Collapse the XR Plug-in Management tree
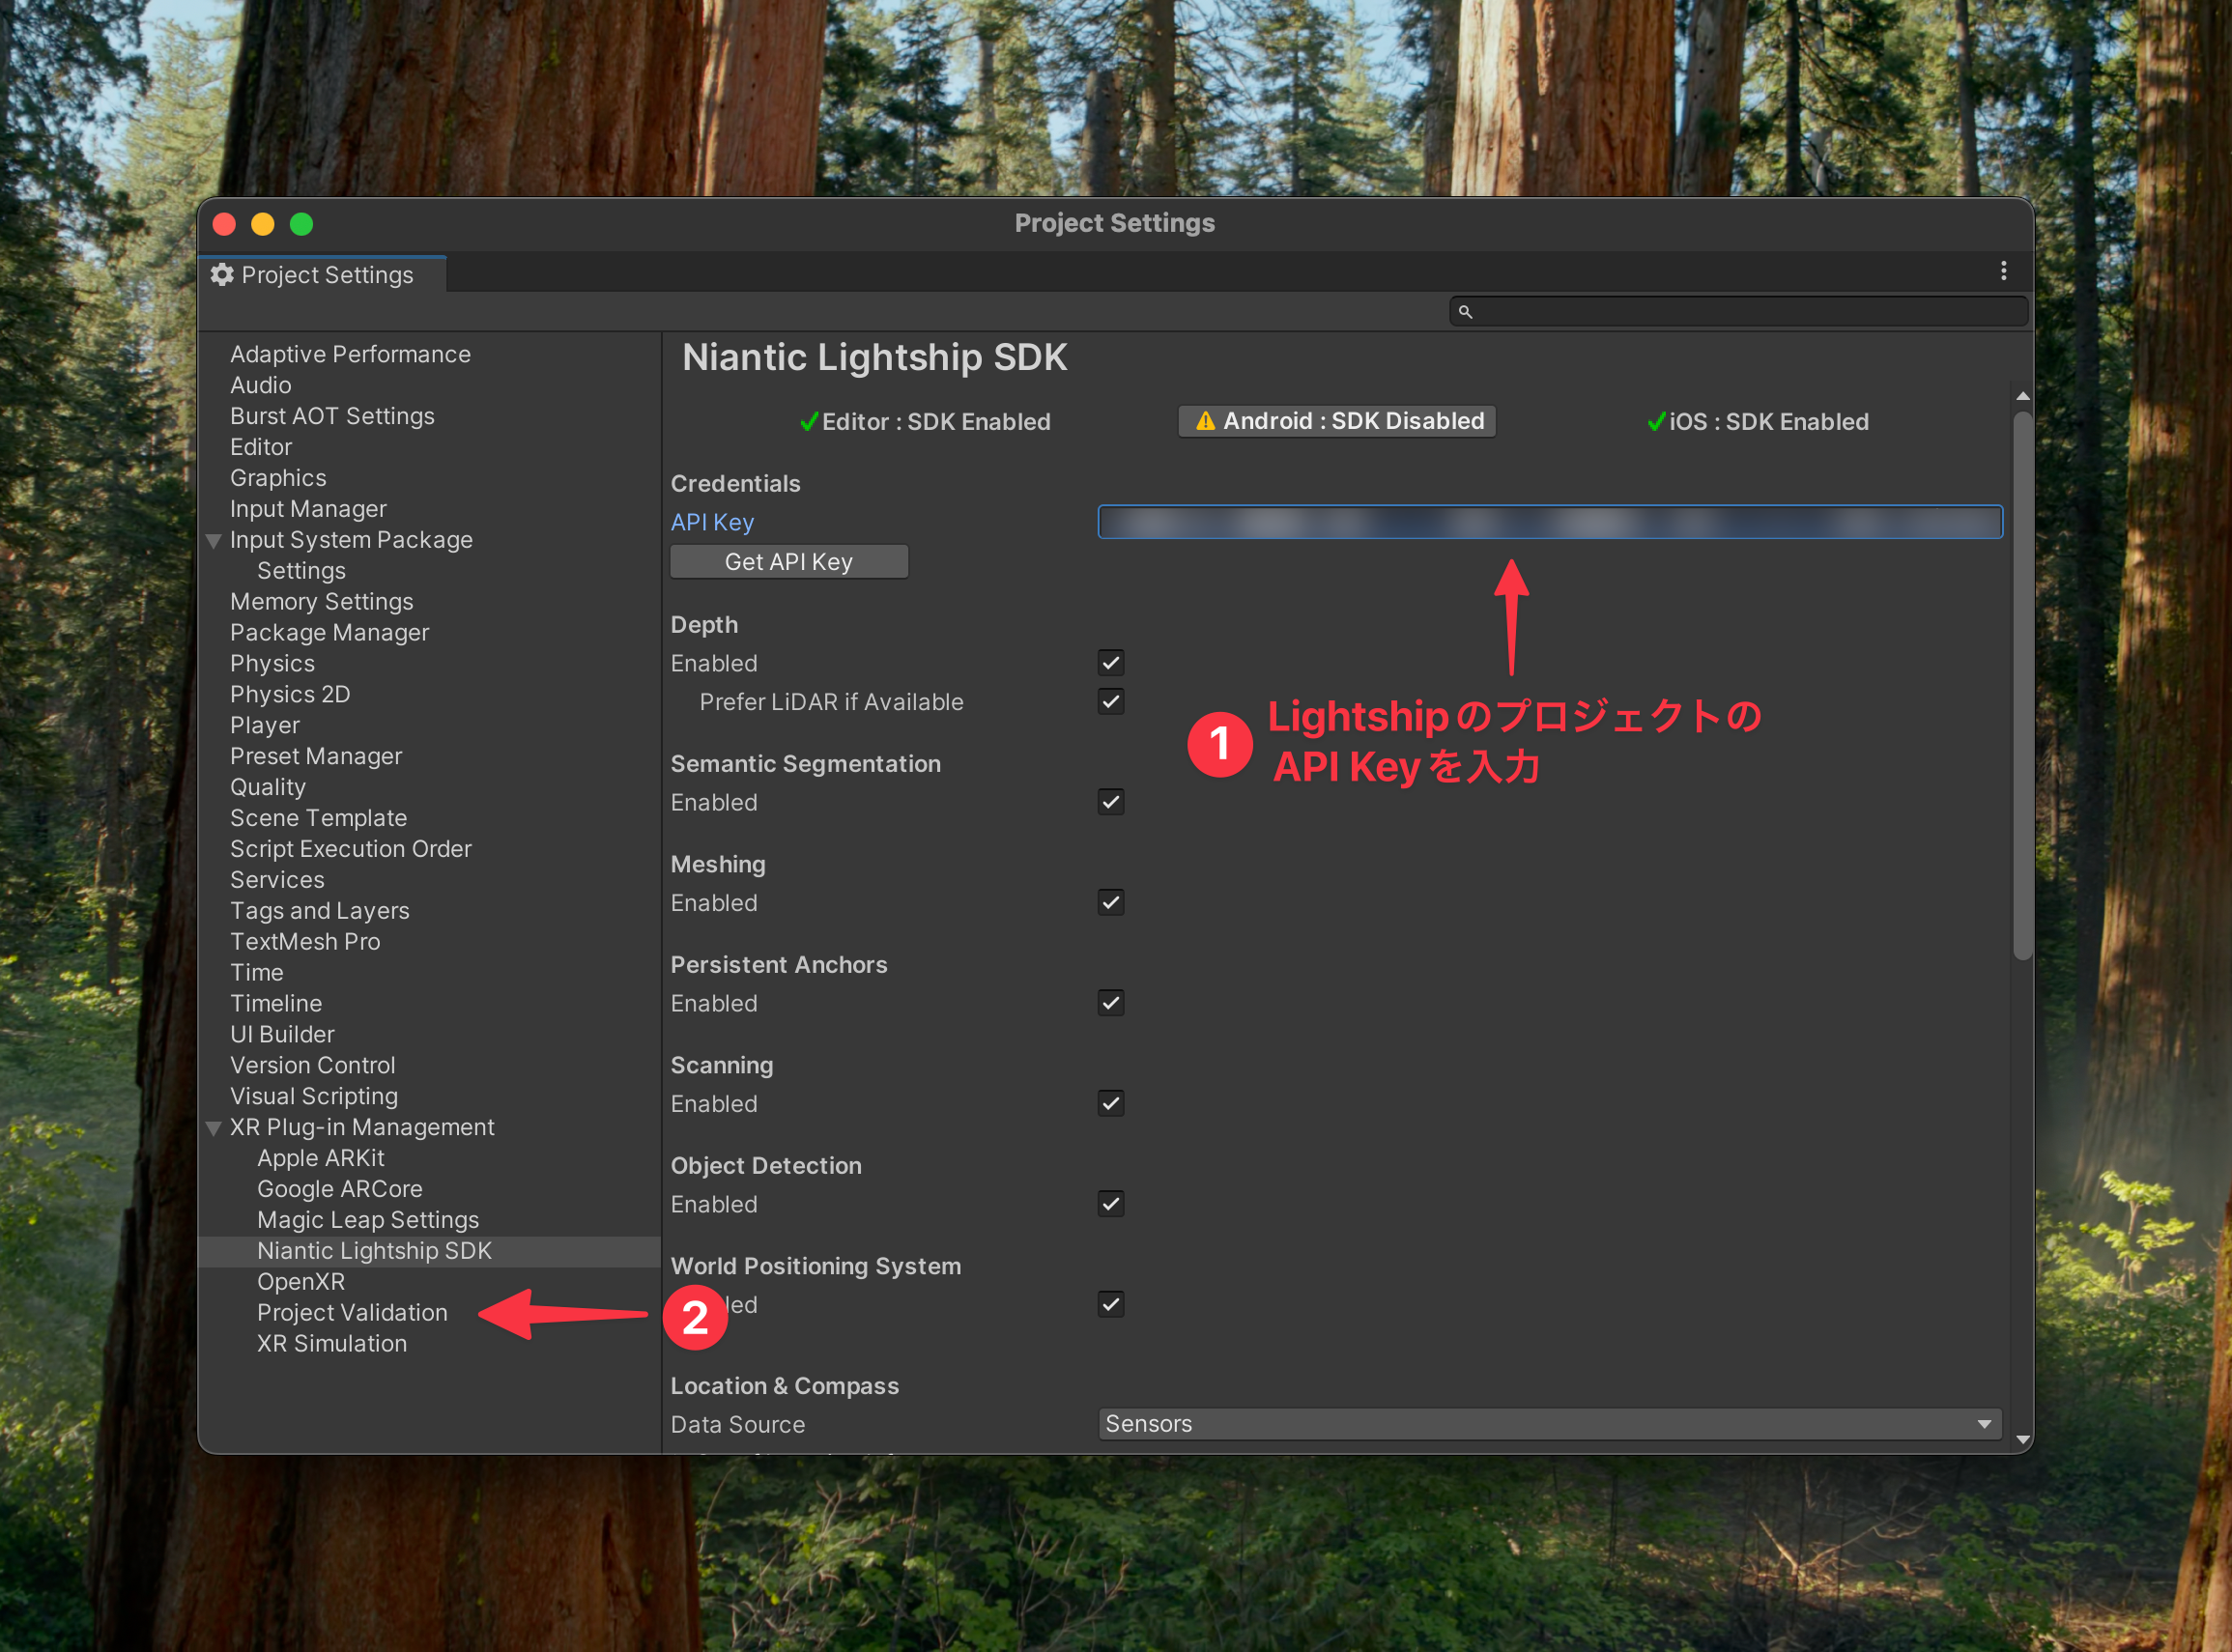Viewport: 2232px width, 1652px height. coord(214,1128)
